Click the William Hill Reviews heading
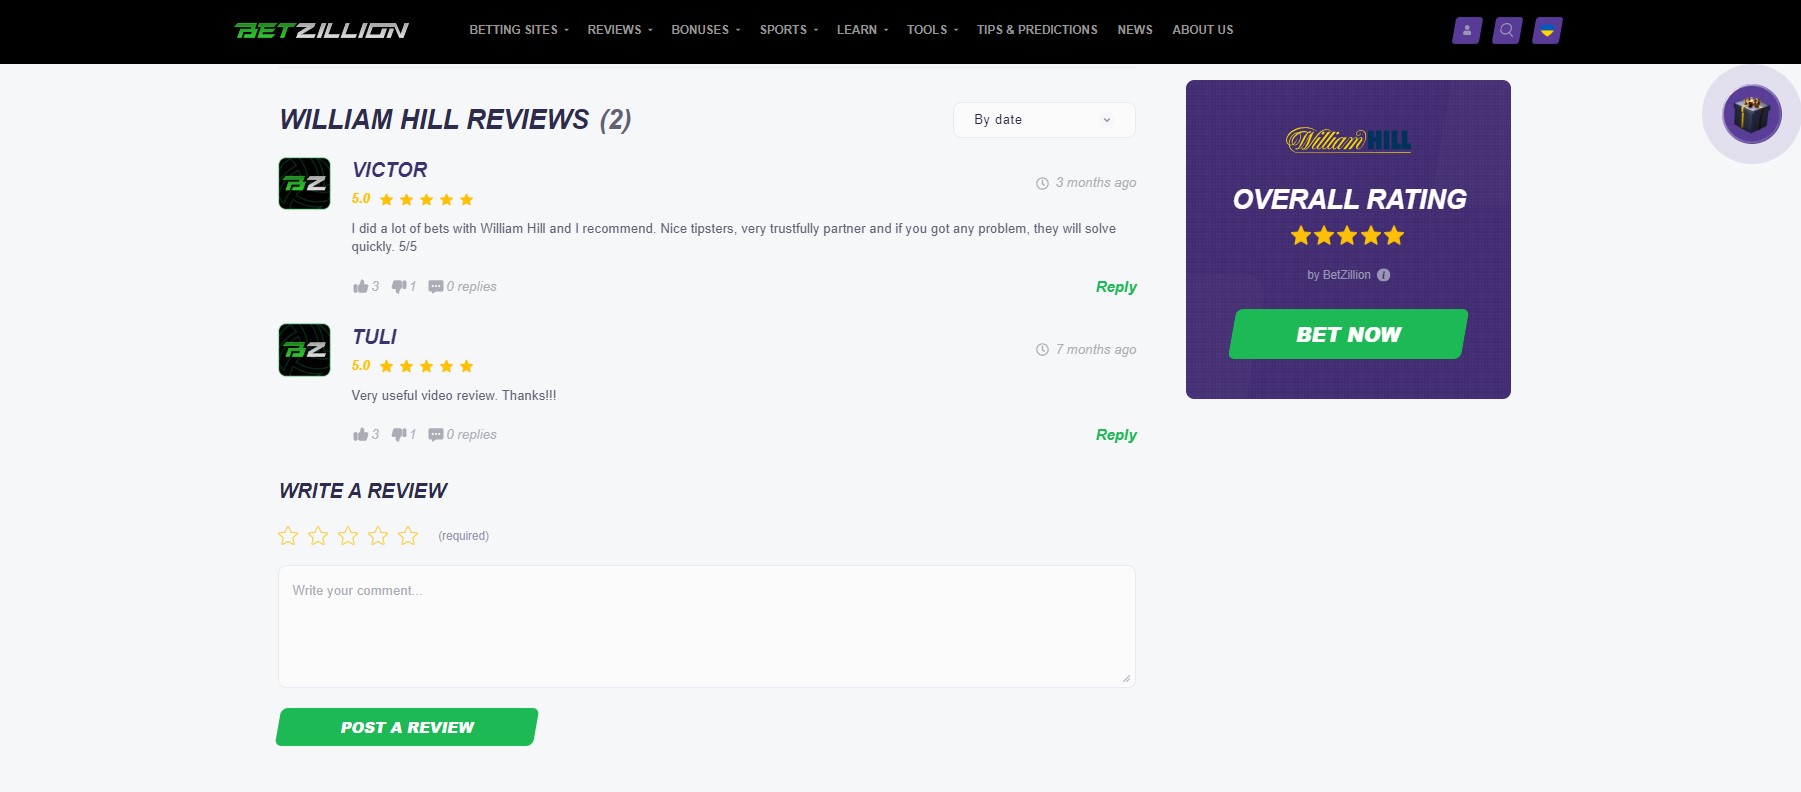Image resolution: width=1801 pixels, height=792 pixels. (x=455, y=120)
